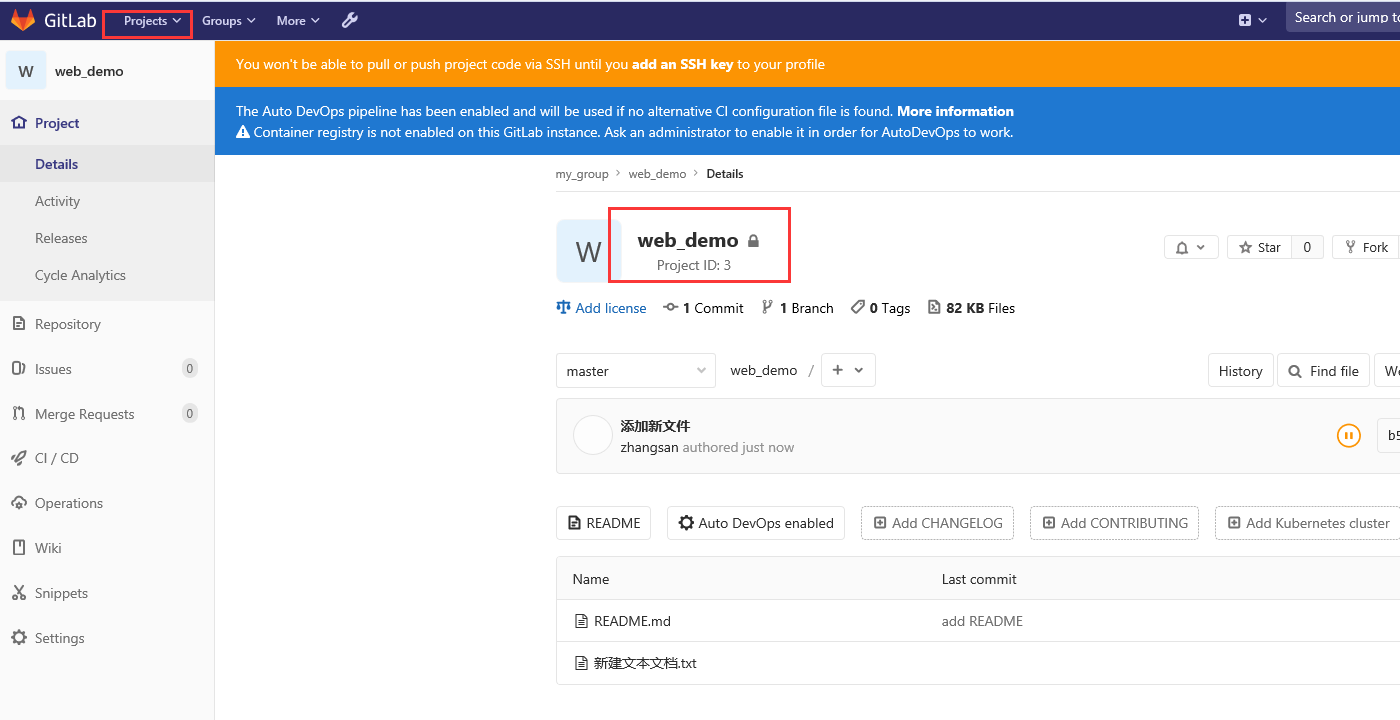Click zhangsan's commit author avatar
The image size is (1400, 720).
point(592,435)
